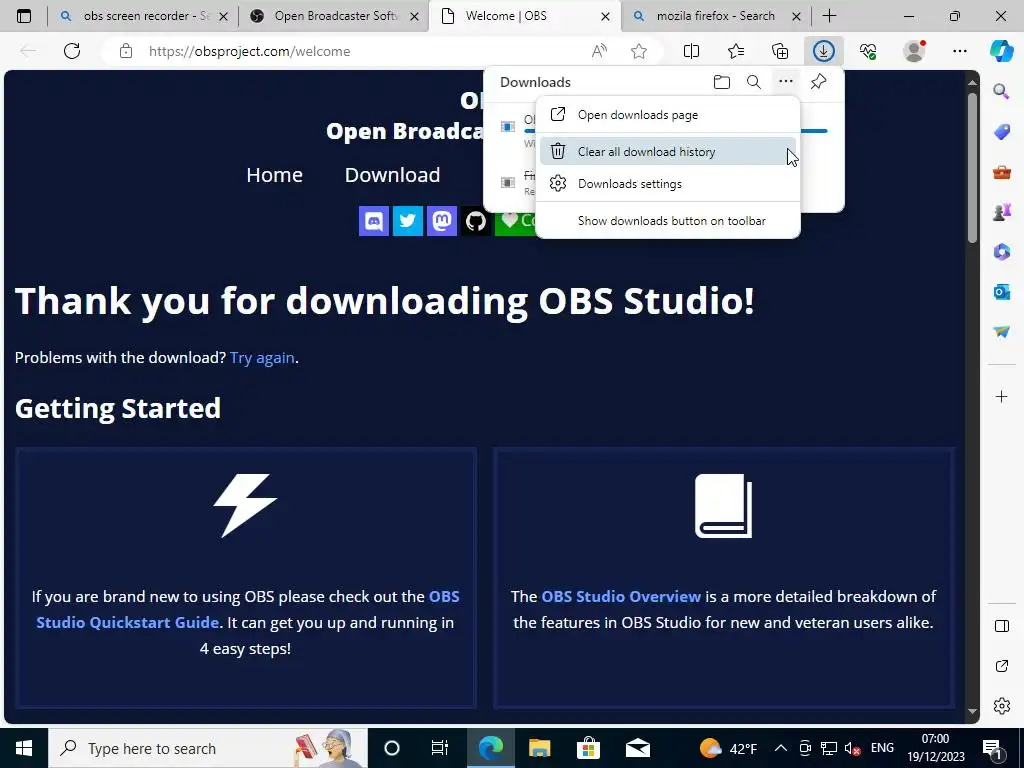This screenshot has height=768, width=1024.
Task: Toggle the Downloads toolbar button
Action: (824, 51)
